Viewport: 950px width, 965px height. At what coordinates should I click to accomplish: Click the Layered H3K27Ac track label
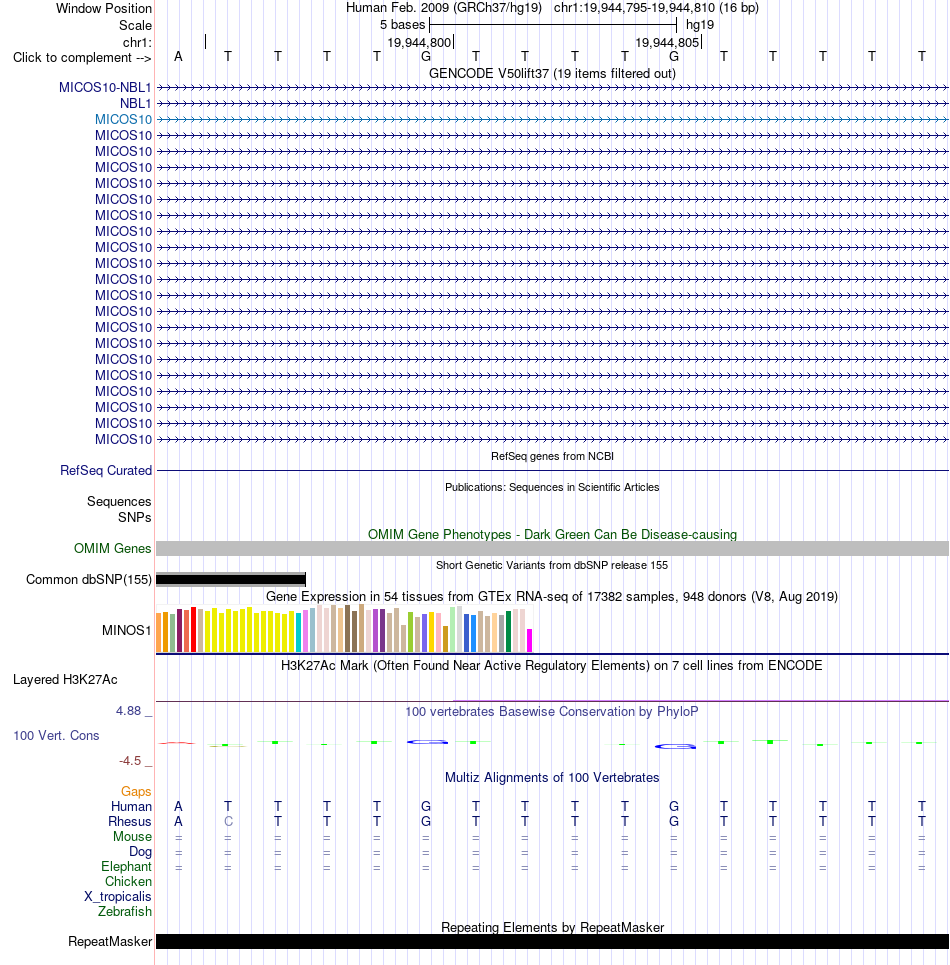click(x=65, y=679)
